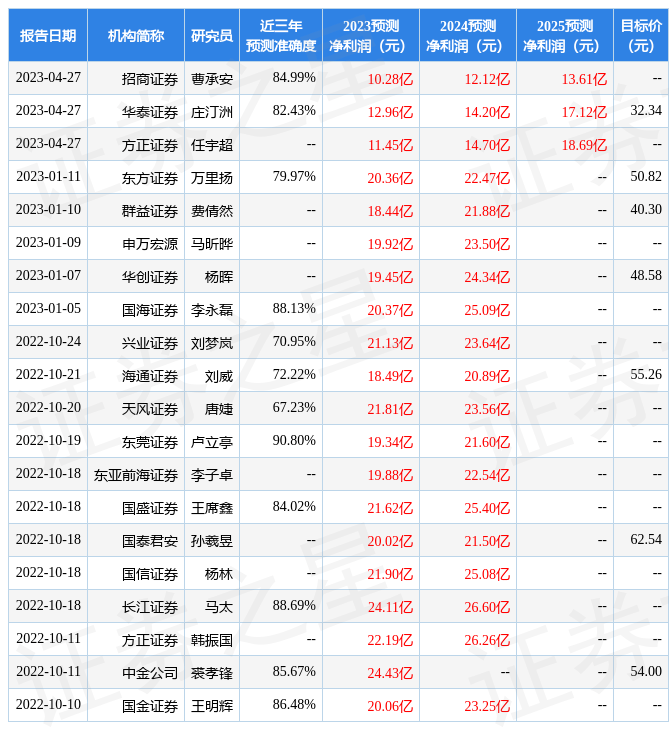Click researcher 曹承安
Viewport: 669px width, 730px height.
[212, 79]
